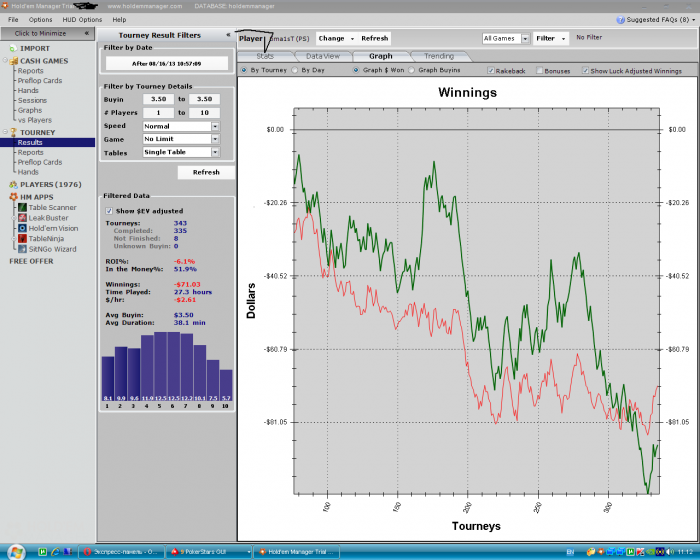This screenshot has height=560, width=700.
Task: Open the Import section icon
Action: click(x=12, y=47)
